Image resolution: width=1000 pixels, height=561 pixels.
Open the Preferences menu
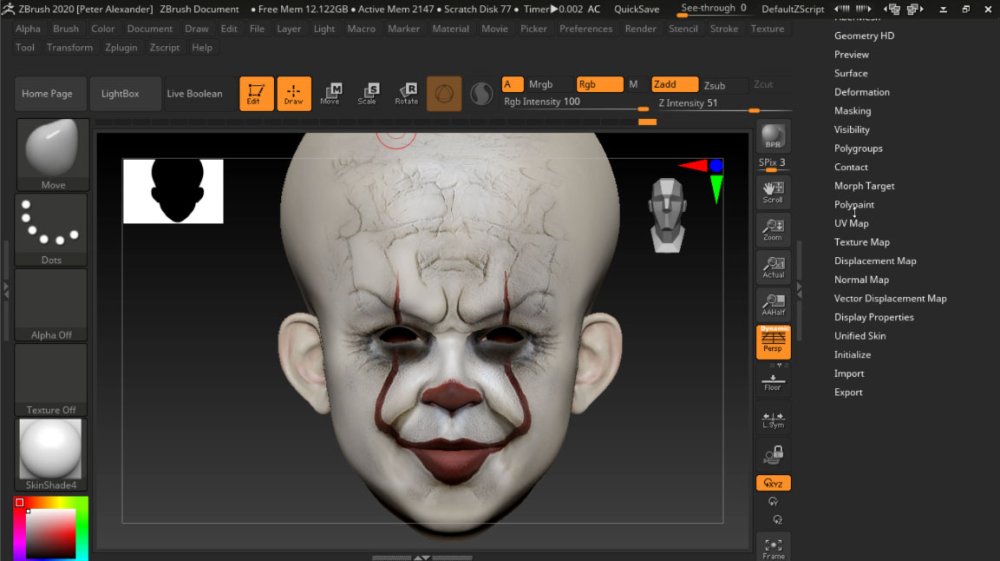585,29
